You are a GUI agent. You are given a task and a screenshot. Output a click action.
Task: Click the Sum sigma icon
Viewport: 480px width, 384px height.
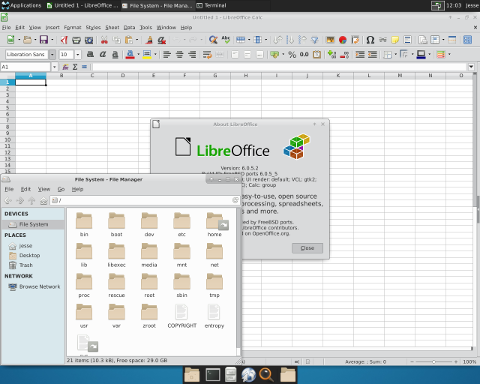(x=75, y=67)
